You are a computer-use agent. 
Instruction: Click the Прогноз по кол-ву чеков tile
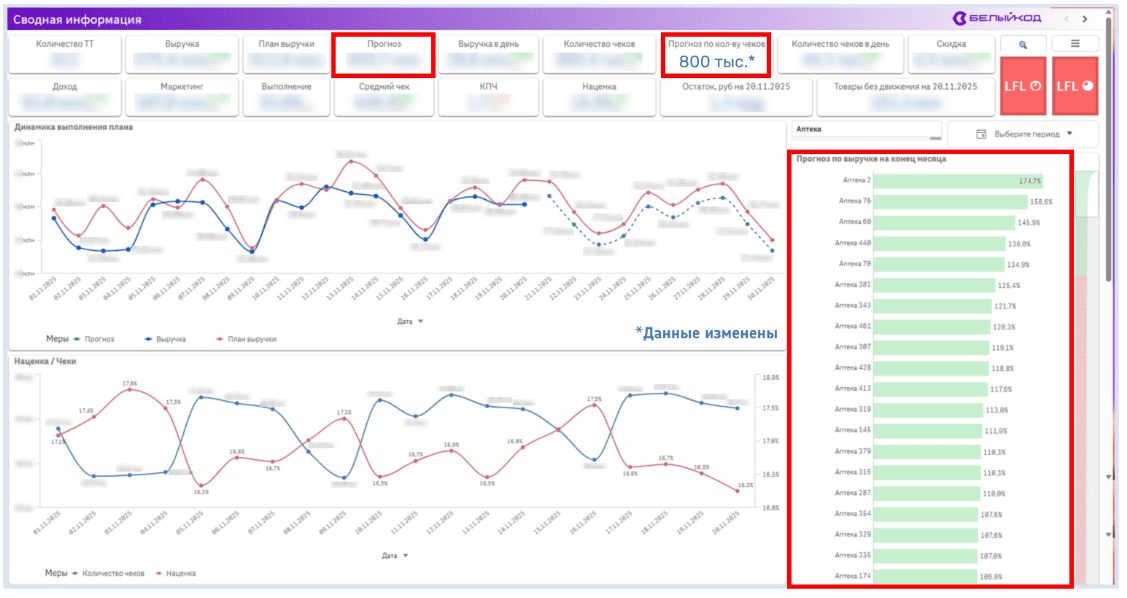pos(716,54)
